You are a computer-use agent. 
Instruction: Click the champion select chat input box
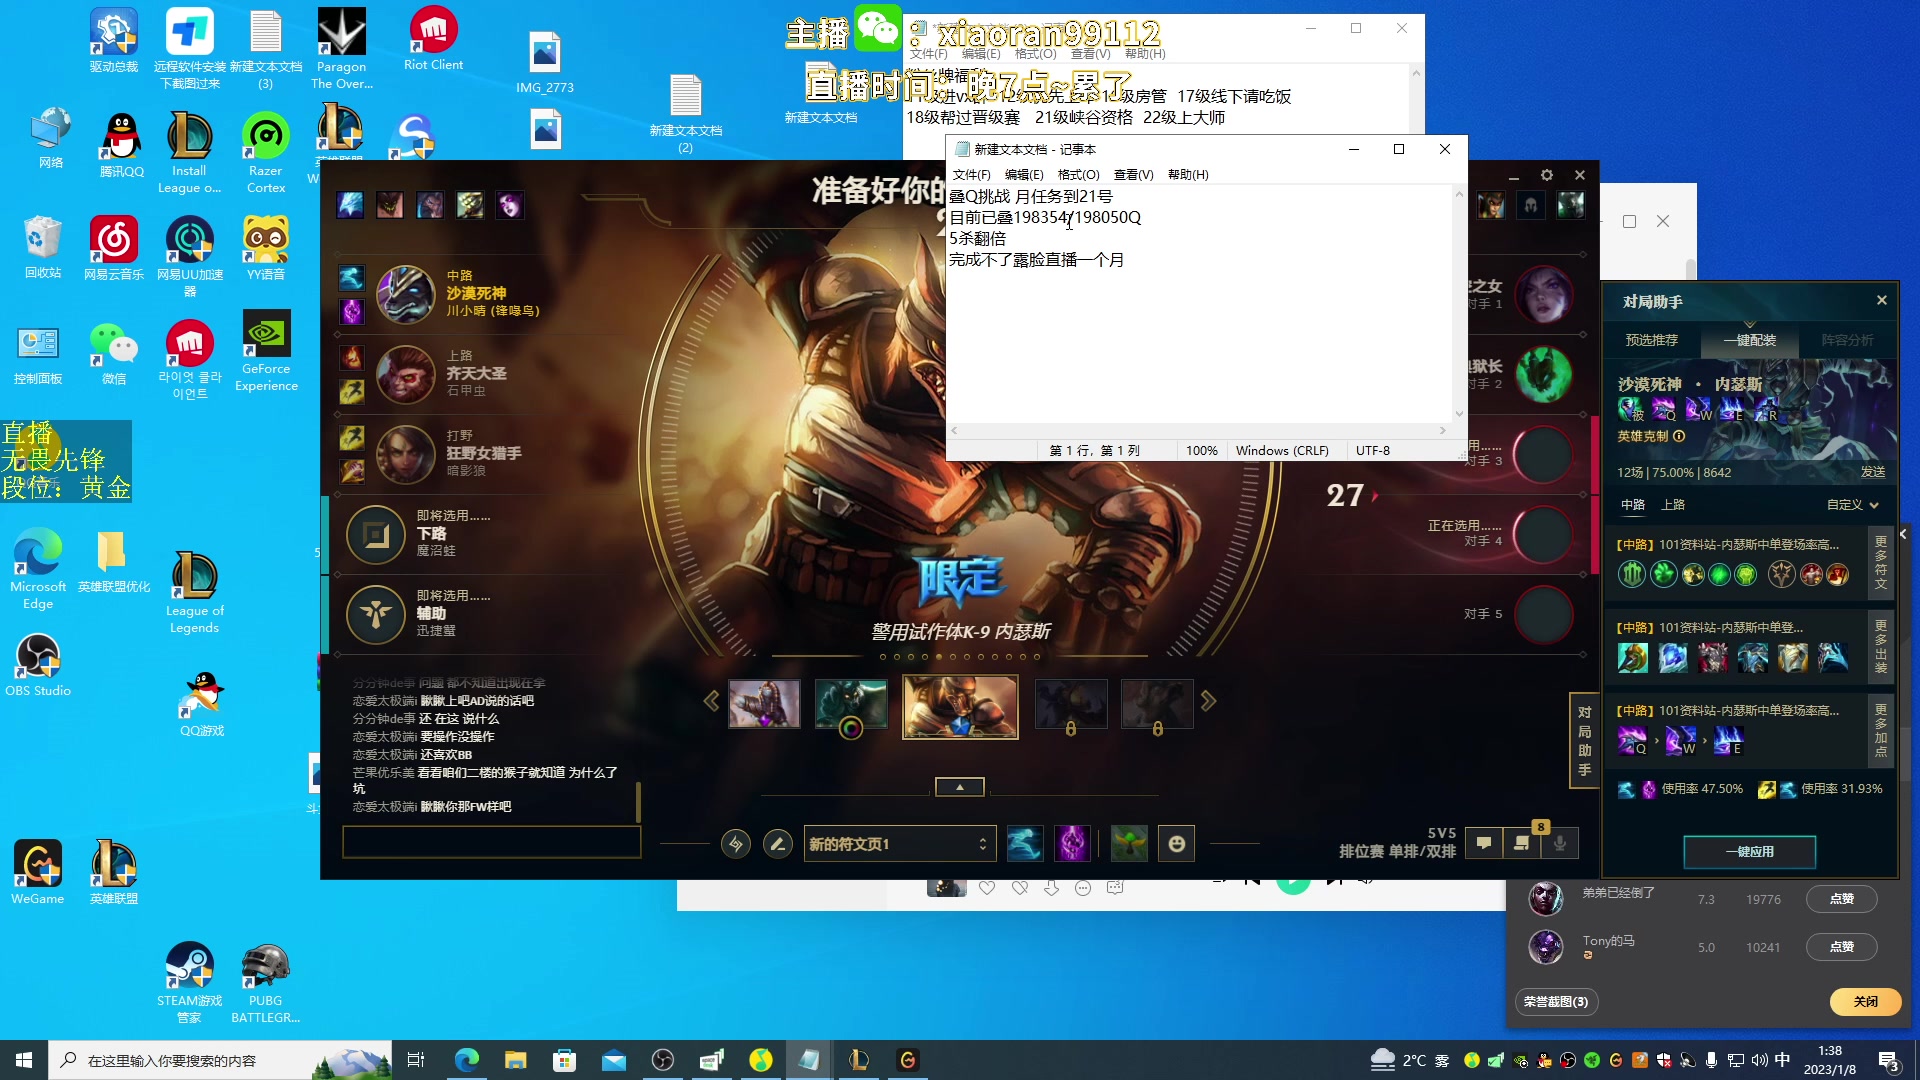tap(491, 842)
